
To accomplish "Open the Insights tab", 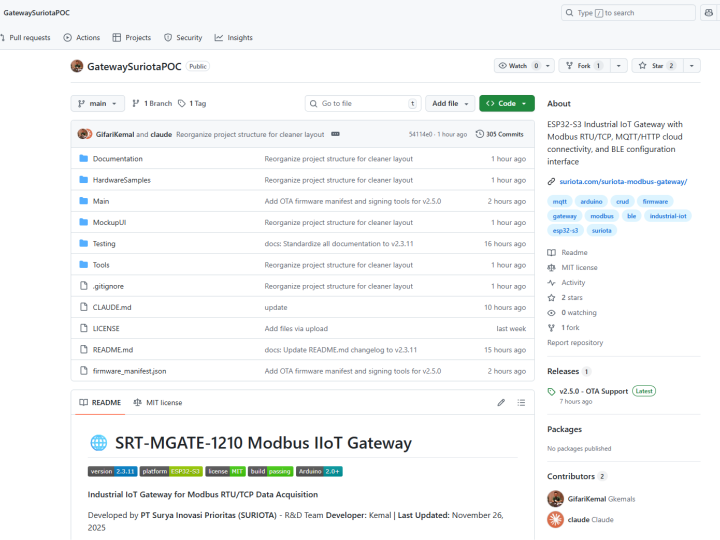I will 233,37.
